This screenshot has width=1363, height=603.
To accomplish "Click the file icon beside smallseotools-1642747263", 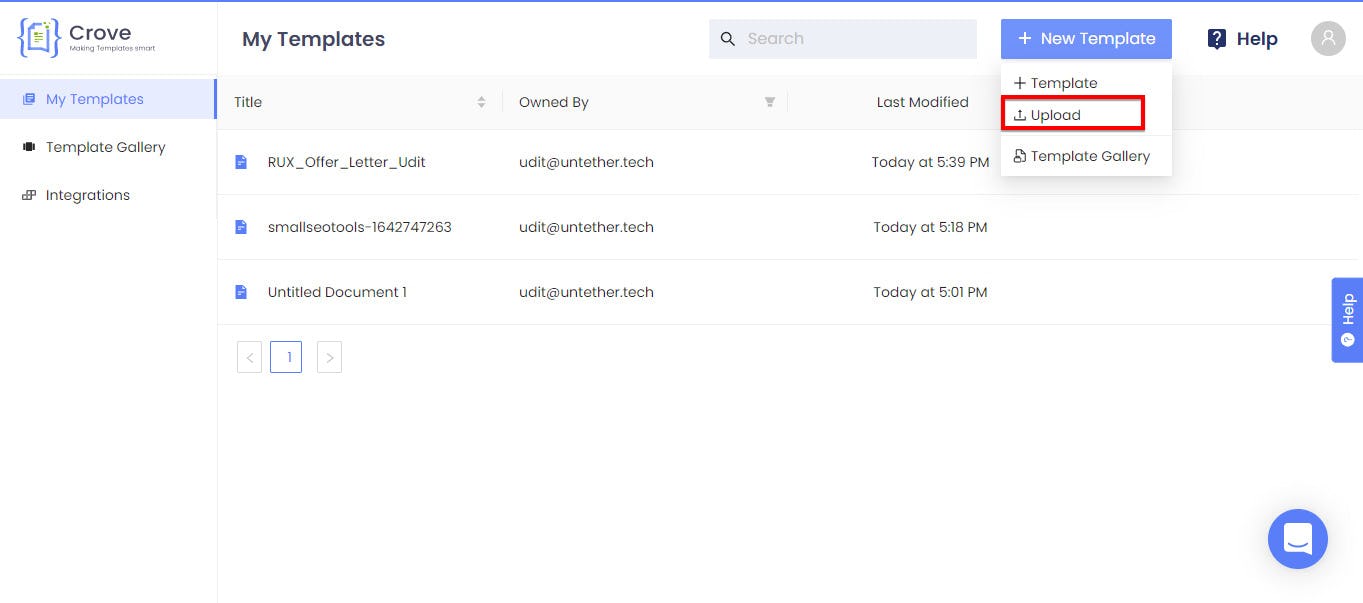I will (241, 227).
